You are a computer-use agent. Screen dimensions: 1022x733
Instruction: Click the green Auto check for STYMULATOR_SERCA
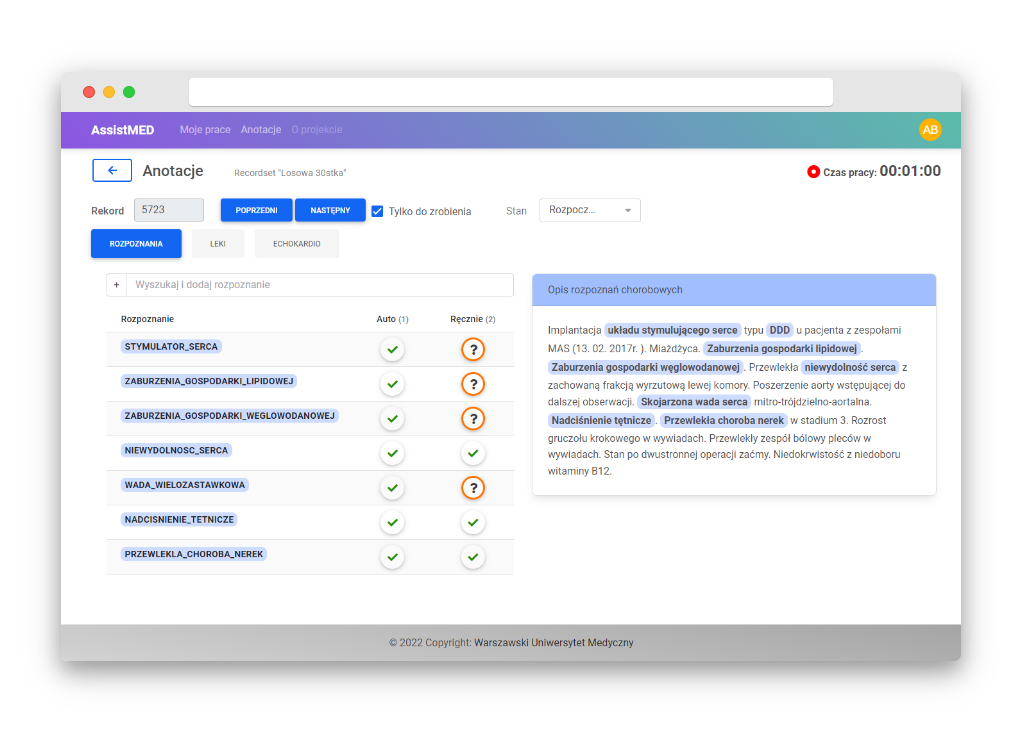pos(392,349)
